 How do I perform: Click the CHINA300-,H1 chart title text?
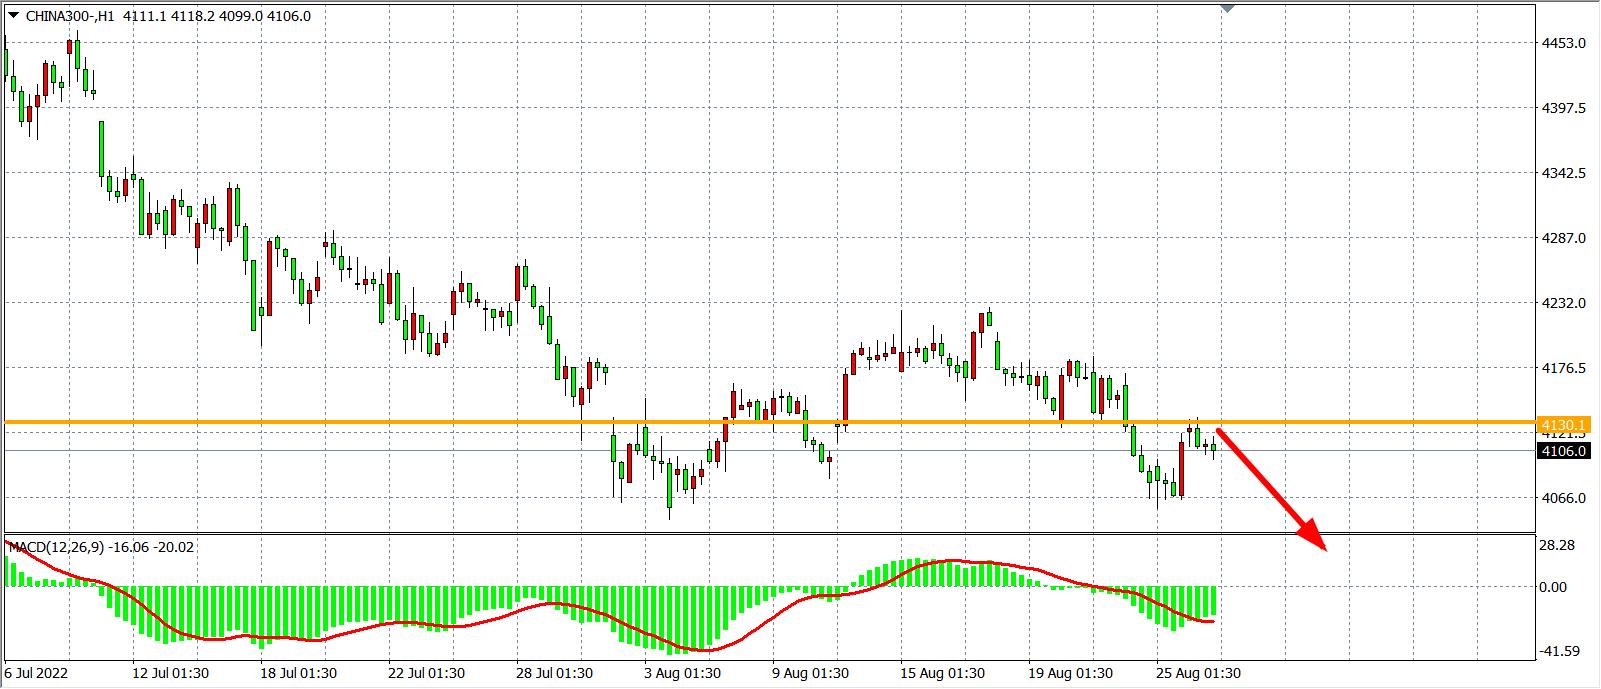coord(70,16)
